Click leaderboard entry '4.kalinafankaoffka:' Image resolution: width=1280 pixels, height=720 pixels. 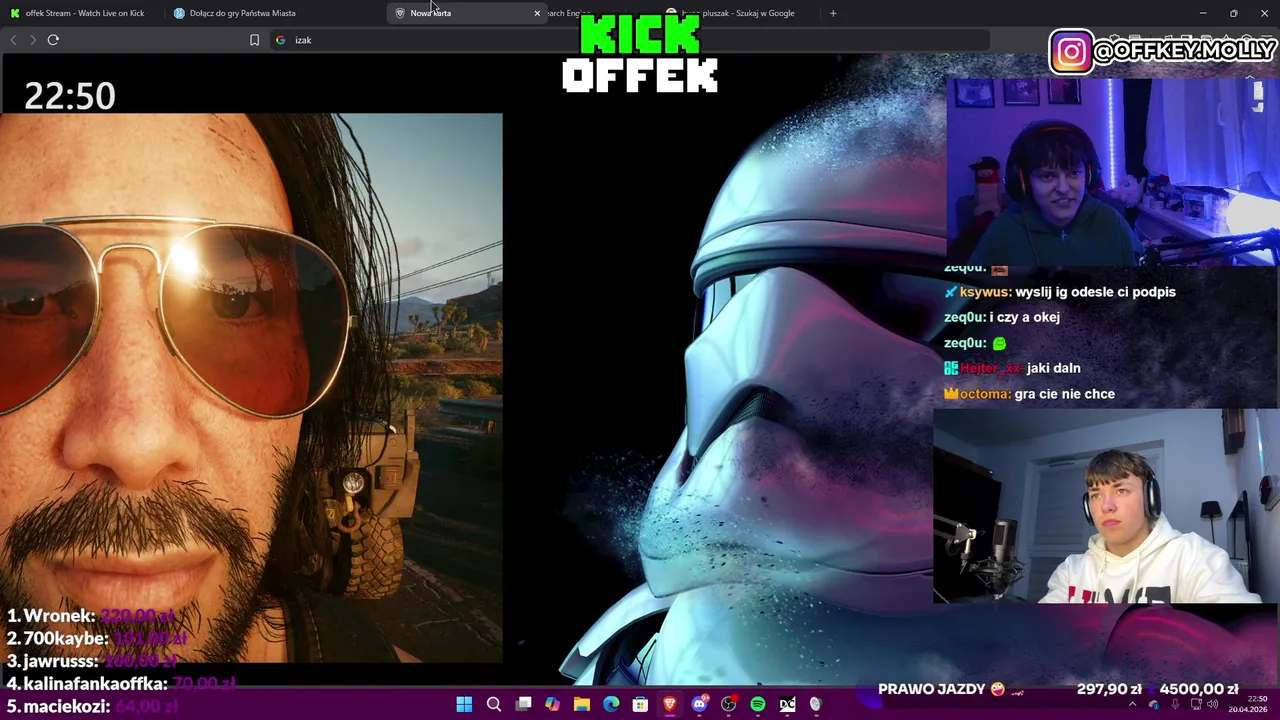coord(86,684)
